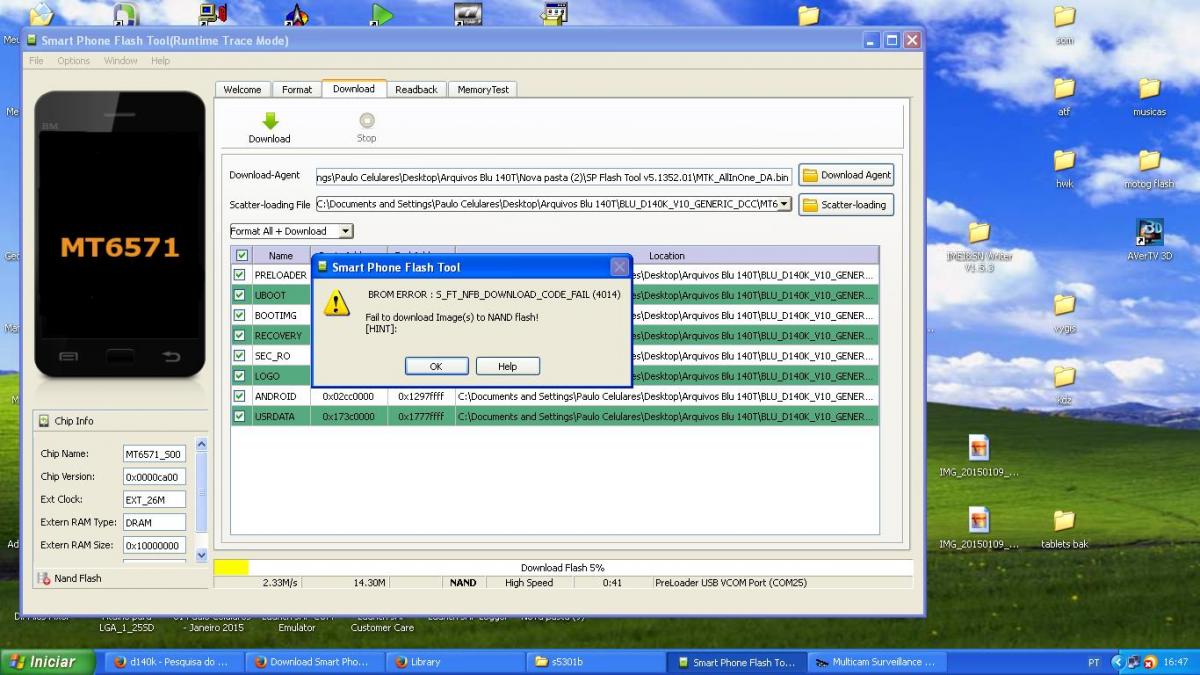1200x675 pixels.
Task: Switch to the Format tab
Action: (x=297, y=90)
